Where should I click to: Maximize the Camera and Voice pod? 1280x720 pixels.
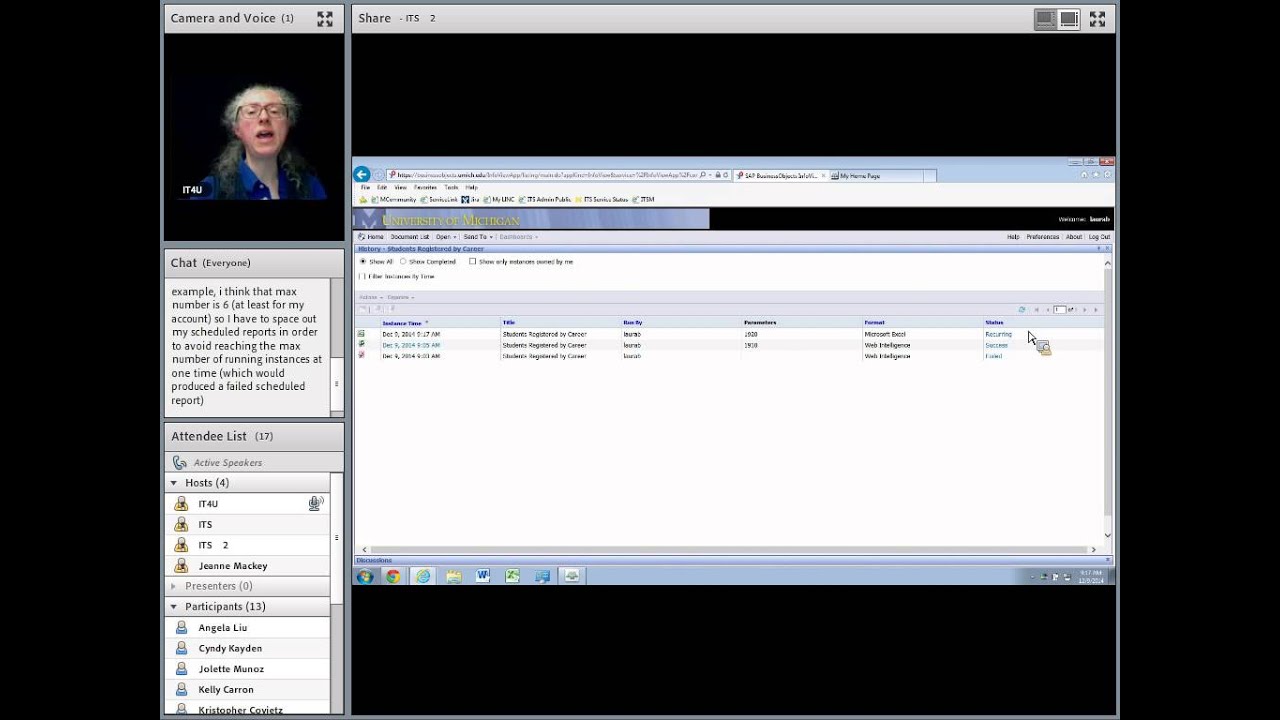pyautogui.click(x=325, y=18)
